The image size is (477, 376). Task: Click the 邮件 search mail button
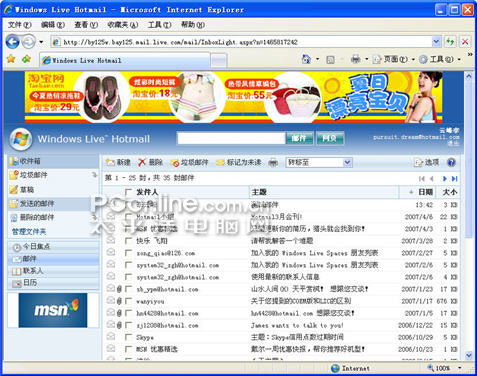pyautogui.click(x=299, y=138)
